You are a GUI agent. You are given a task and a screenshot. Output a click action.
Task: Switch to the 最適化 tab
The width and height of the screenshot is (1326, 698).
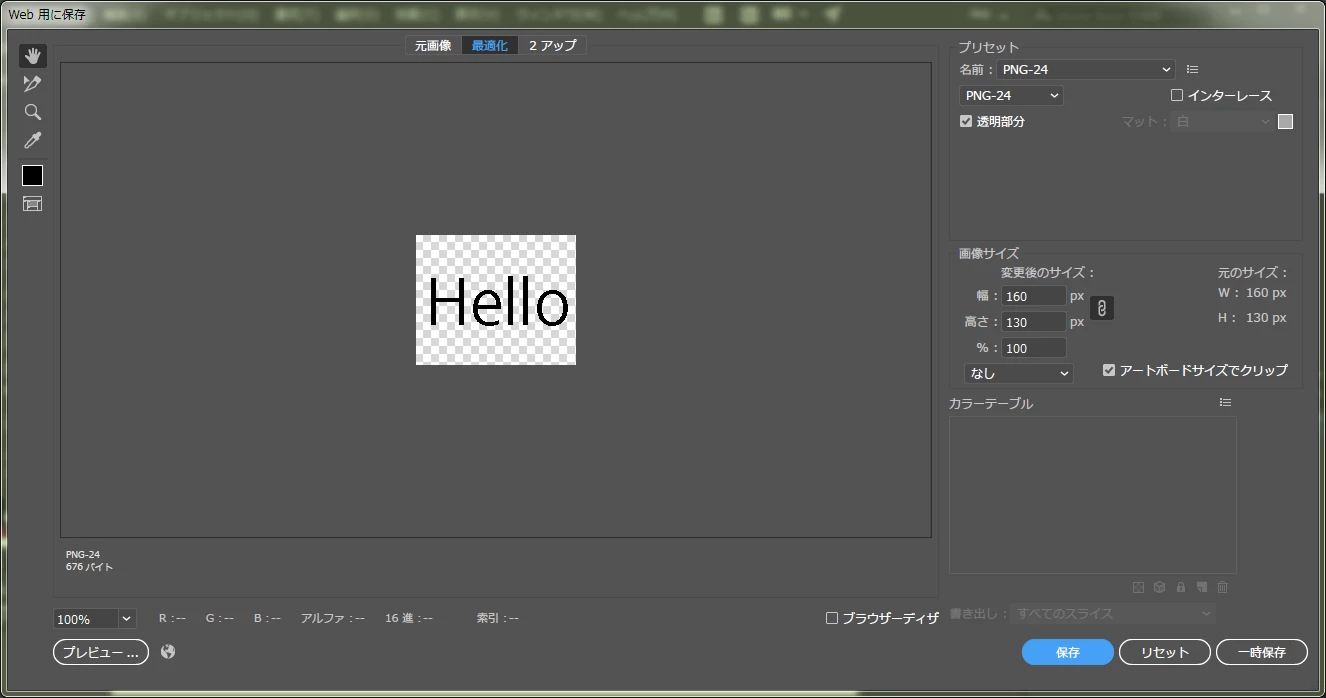(x=490, y=46)
